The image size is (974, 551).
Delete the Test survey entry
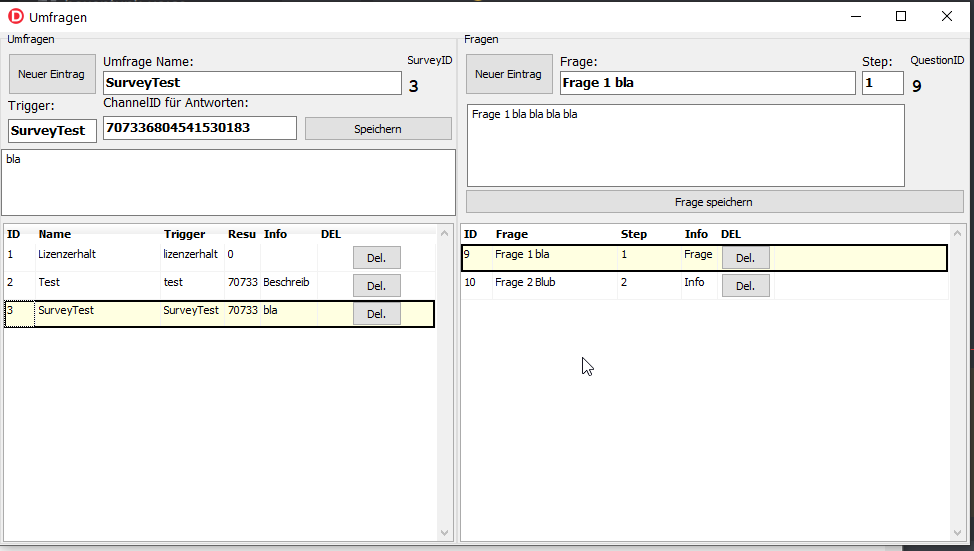(x=376, y=285)
